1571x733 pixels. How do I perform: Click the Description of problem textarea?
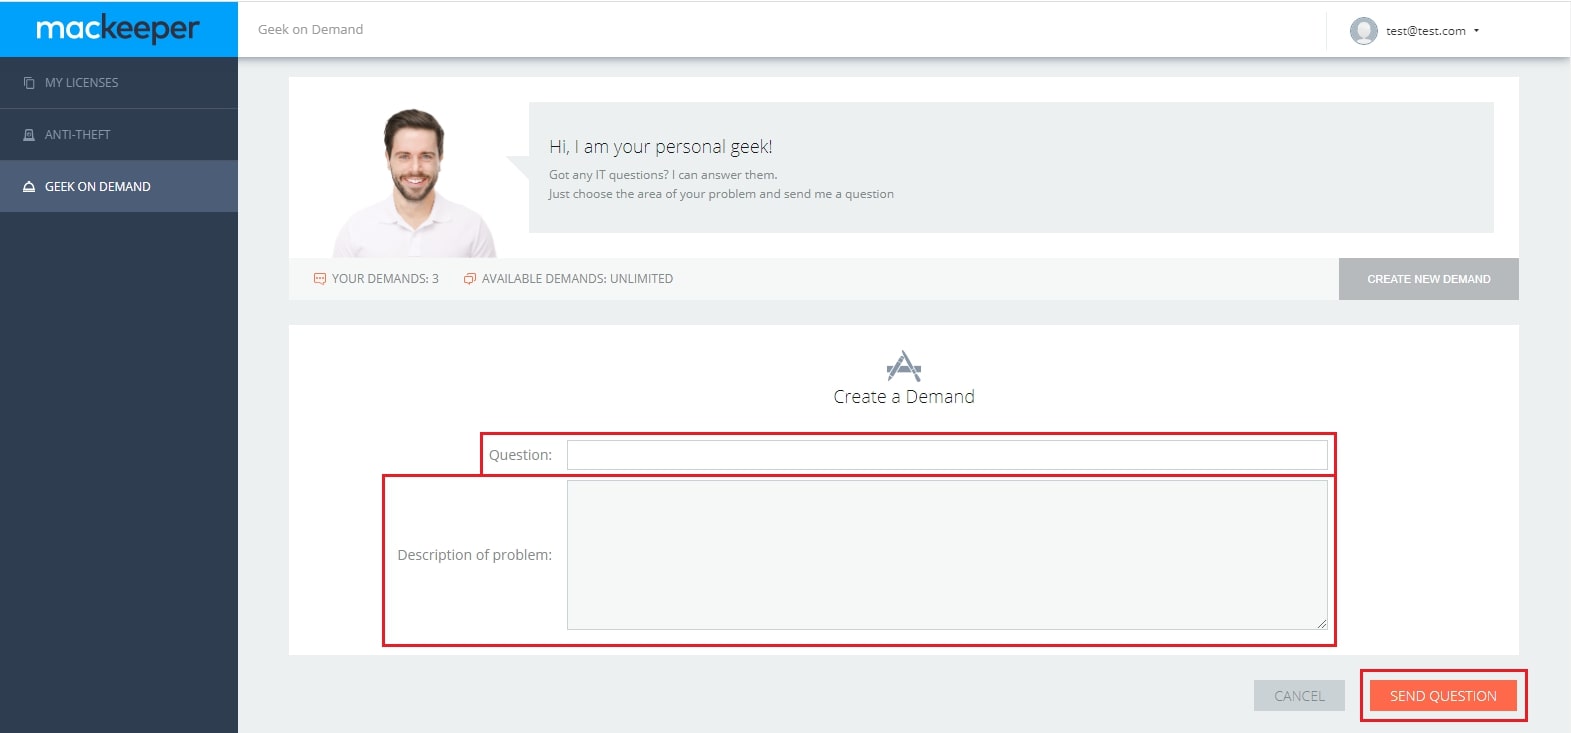pos(947,555)
